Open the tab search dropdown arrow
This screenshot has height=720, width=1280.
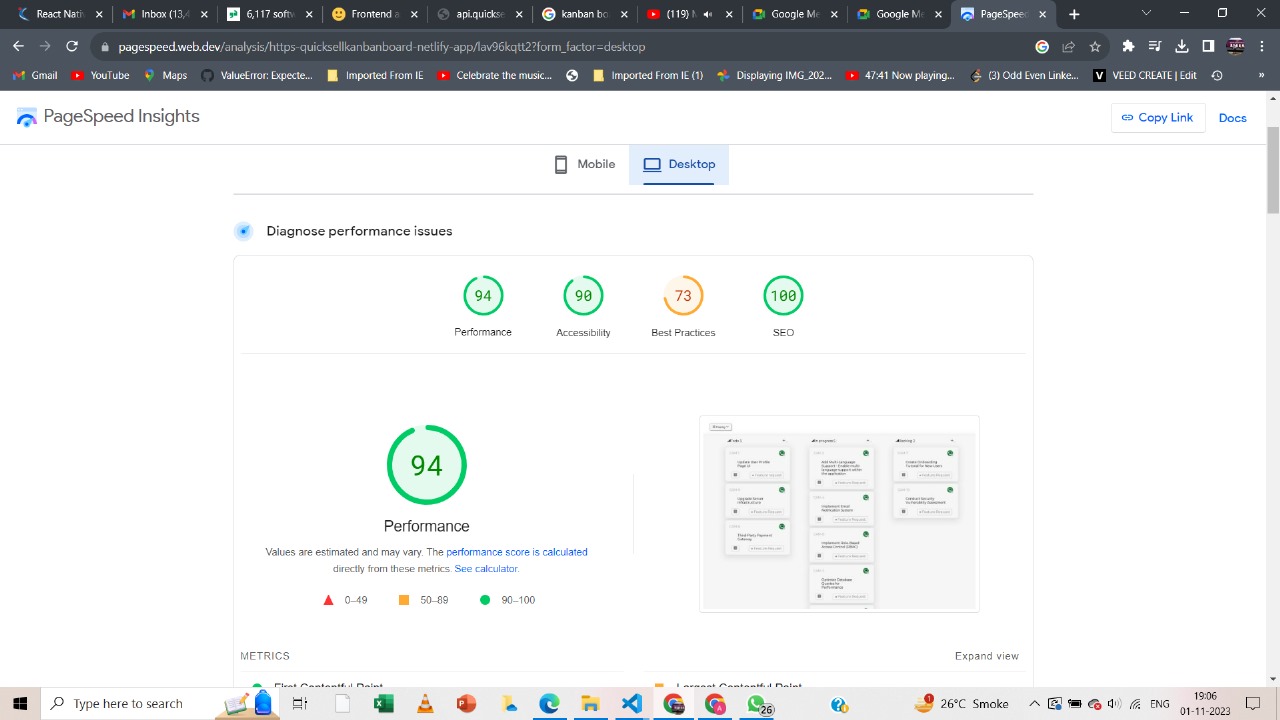1146,14
